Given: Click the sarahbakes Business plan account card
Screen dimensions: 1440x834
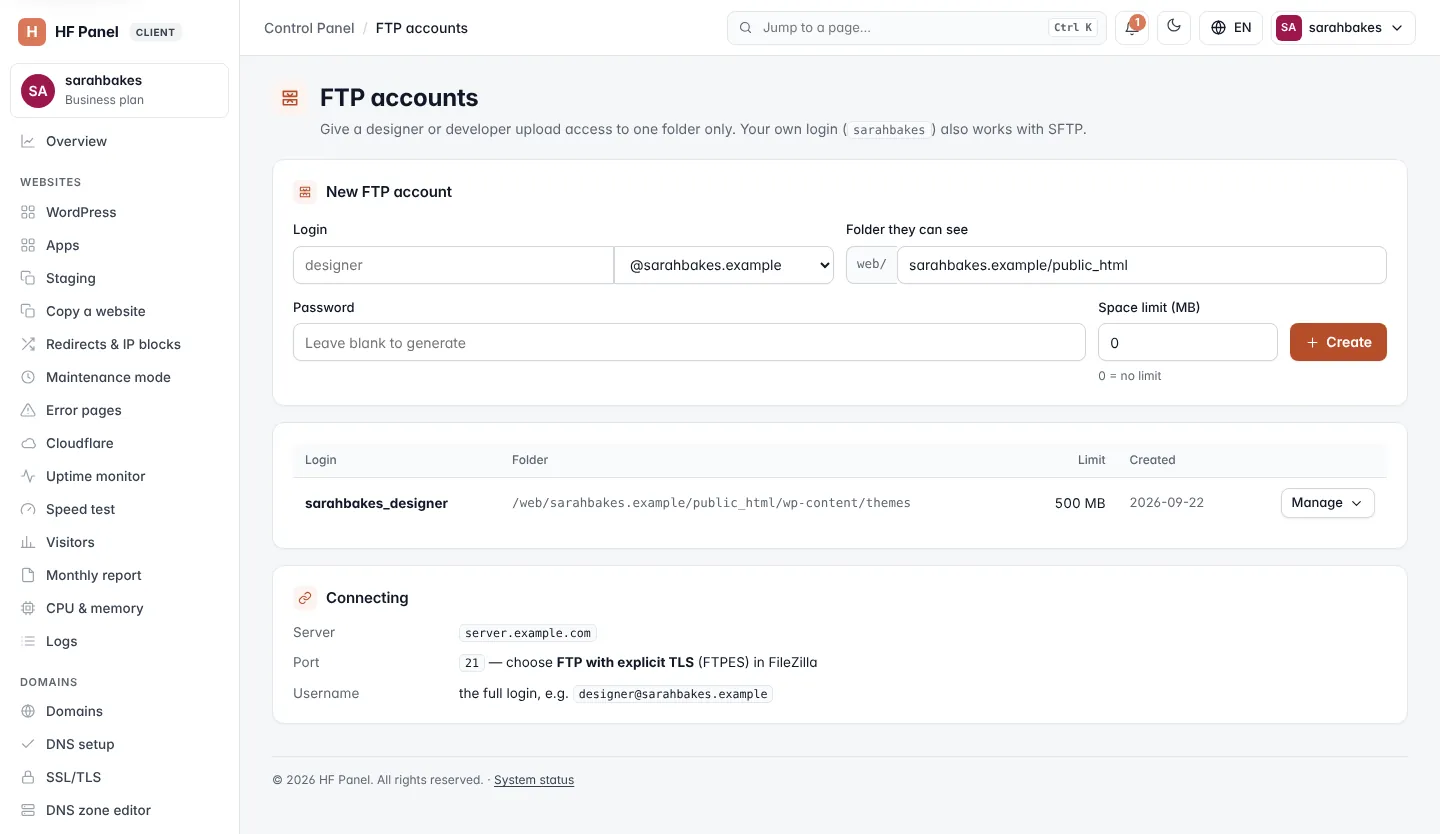Looking at the screenshot, I should point(120,90).
